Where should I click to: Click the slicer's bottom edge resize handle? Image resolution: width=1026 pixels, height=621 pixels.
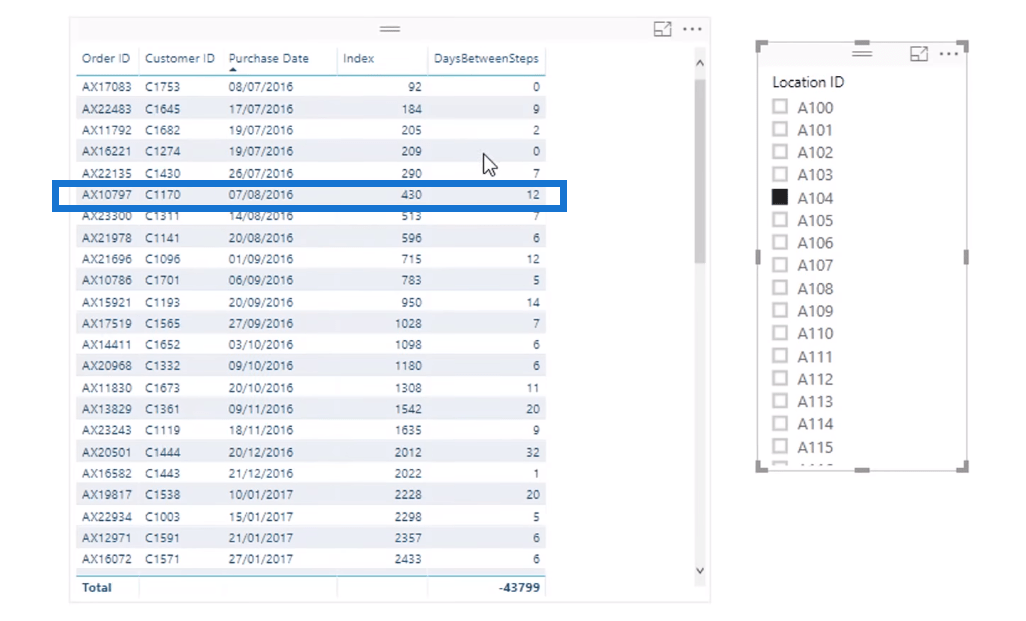(862, 469)
